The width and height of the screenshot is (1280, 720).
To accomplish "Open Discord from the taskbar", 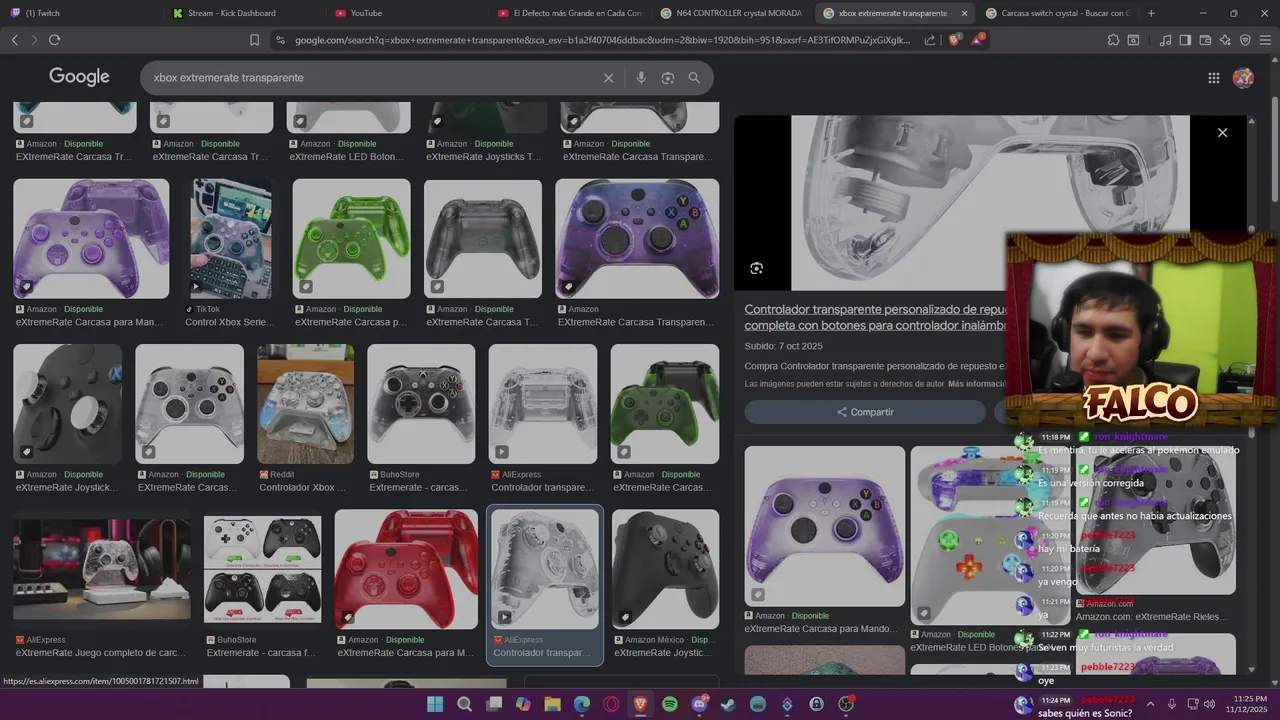I will [x=699, y=704].
